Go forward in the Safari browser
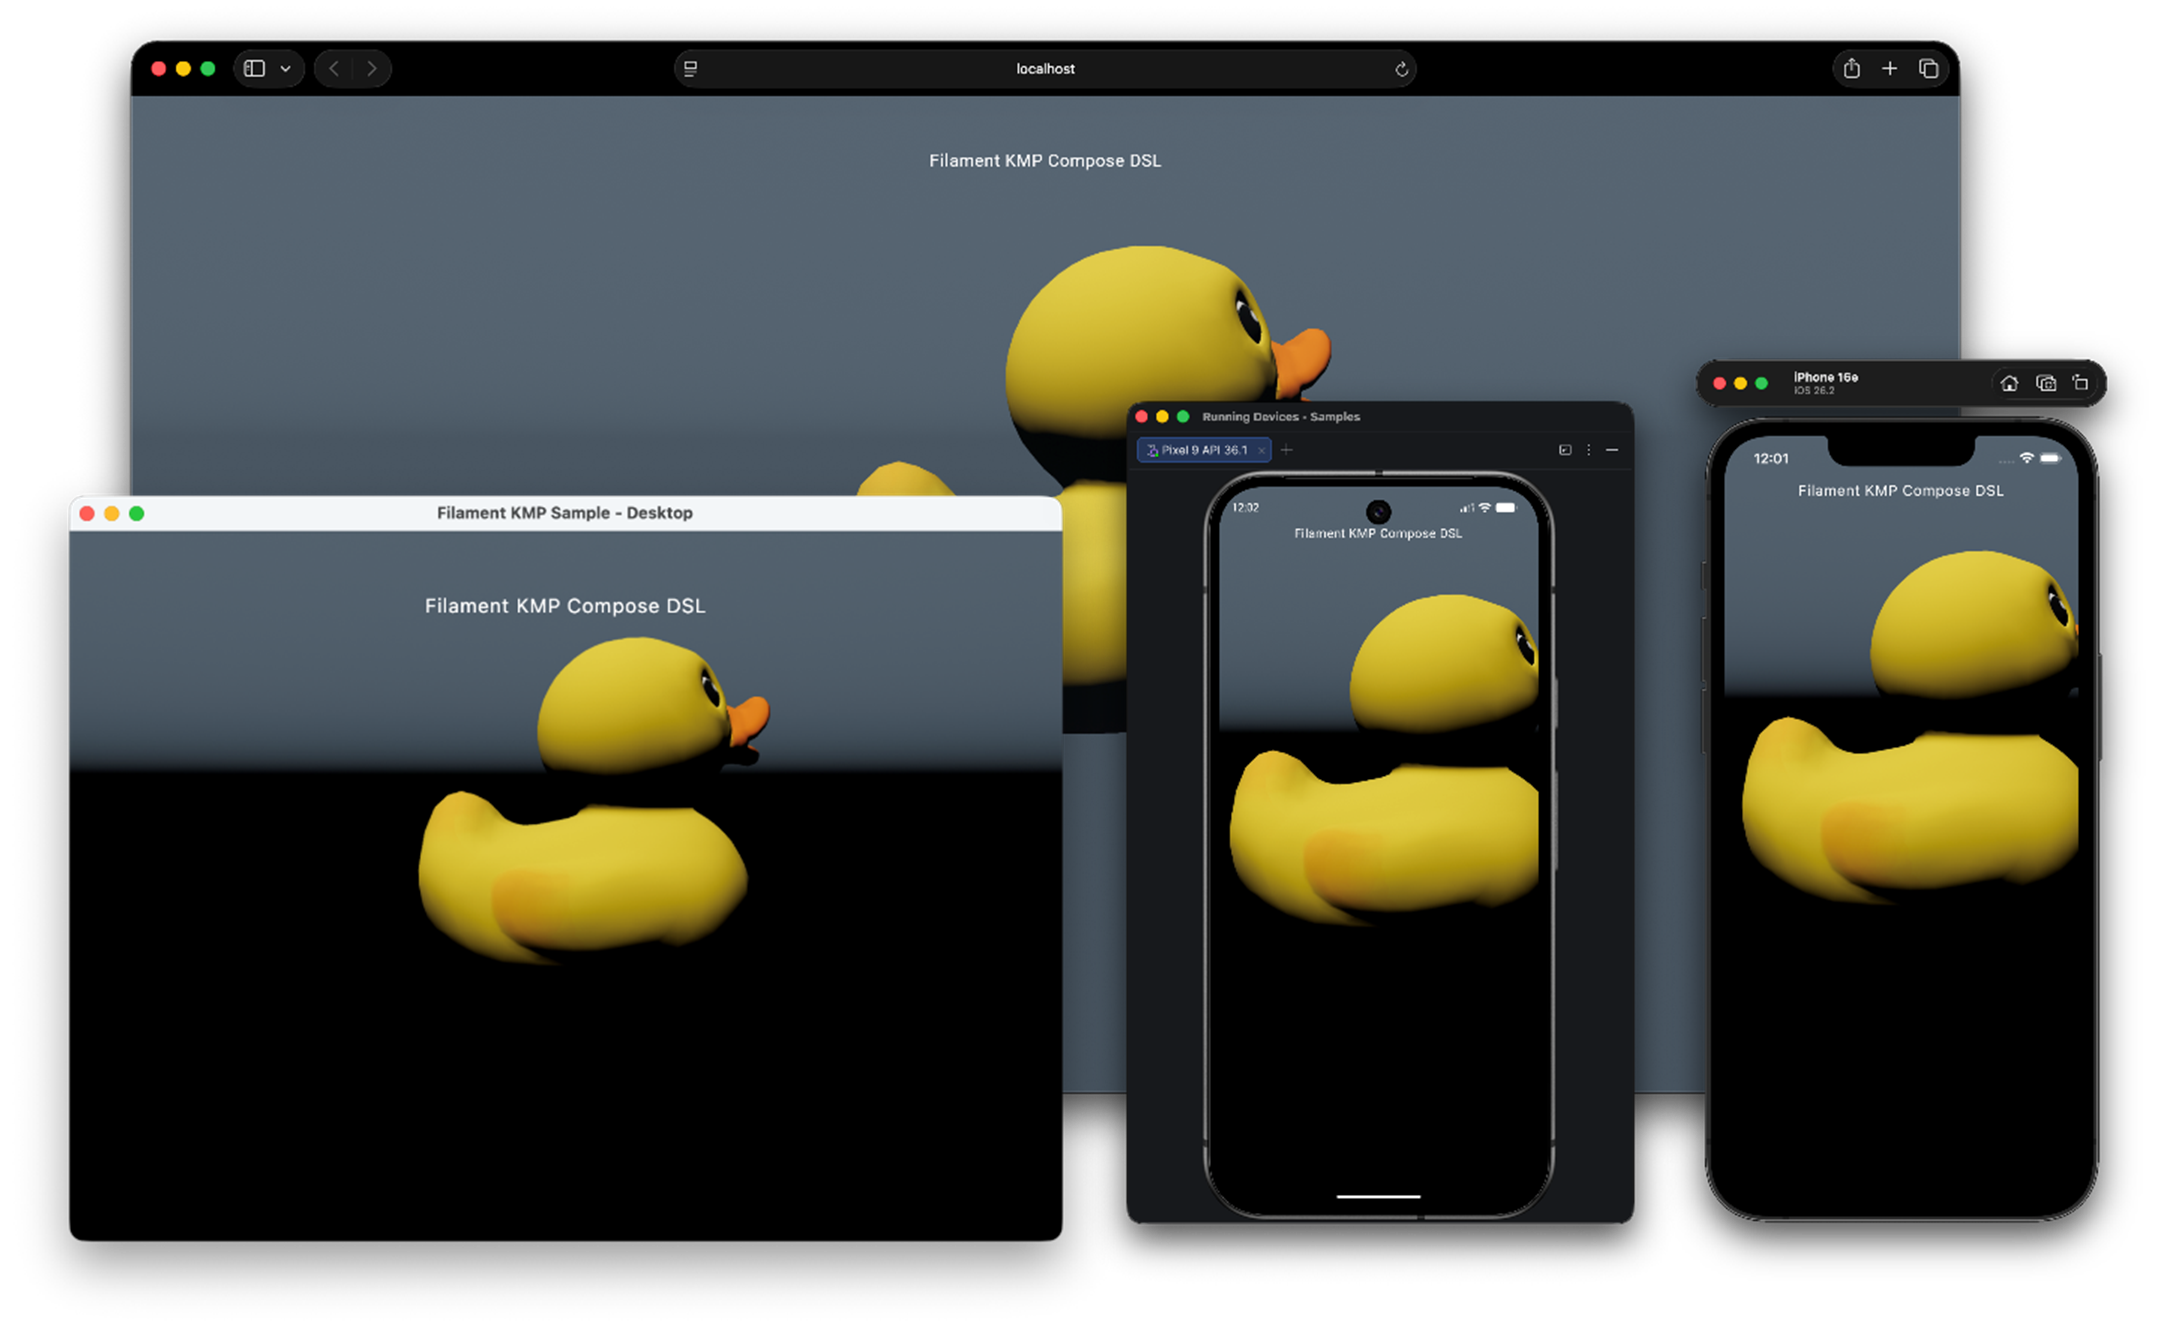 [x=372, y=68]
